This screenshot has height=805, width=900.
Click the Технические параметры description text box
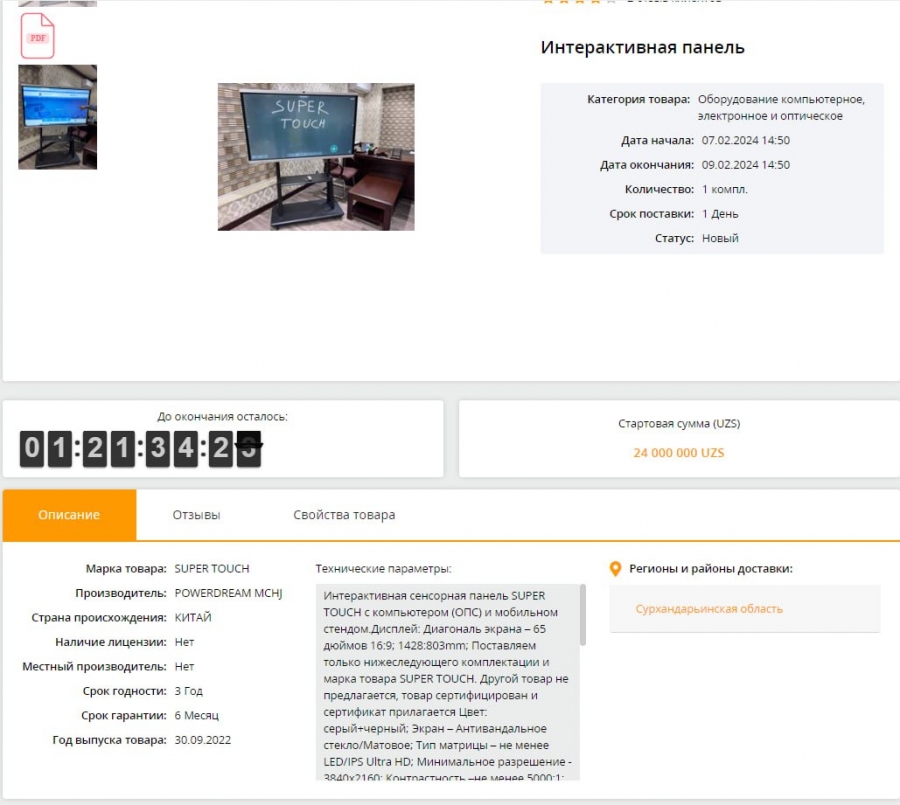447,682
